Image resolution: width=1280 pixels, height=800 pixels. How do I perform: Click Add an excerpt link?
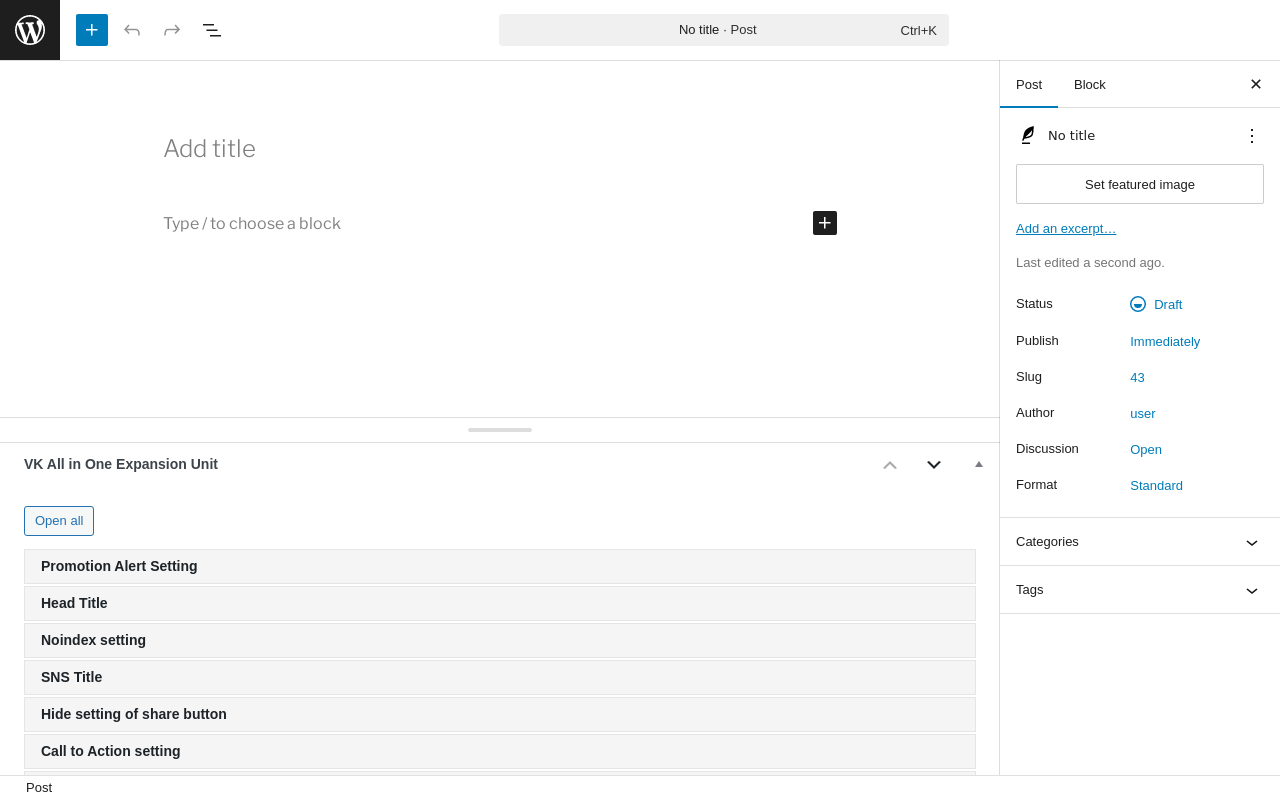(x=1066, y=228)
